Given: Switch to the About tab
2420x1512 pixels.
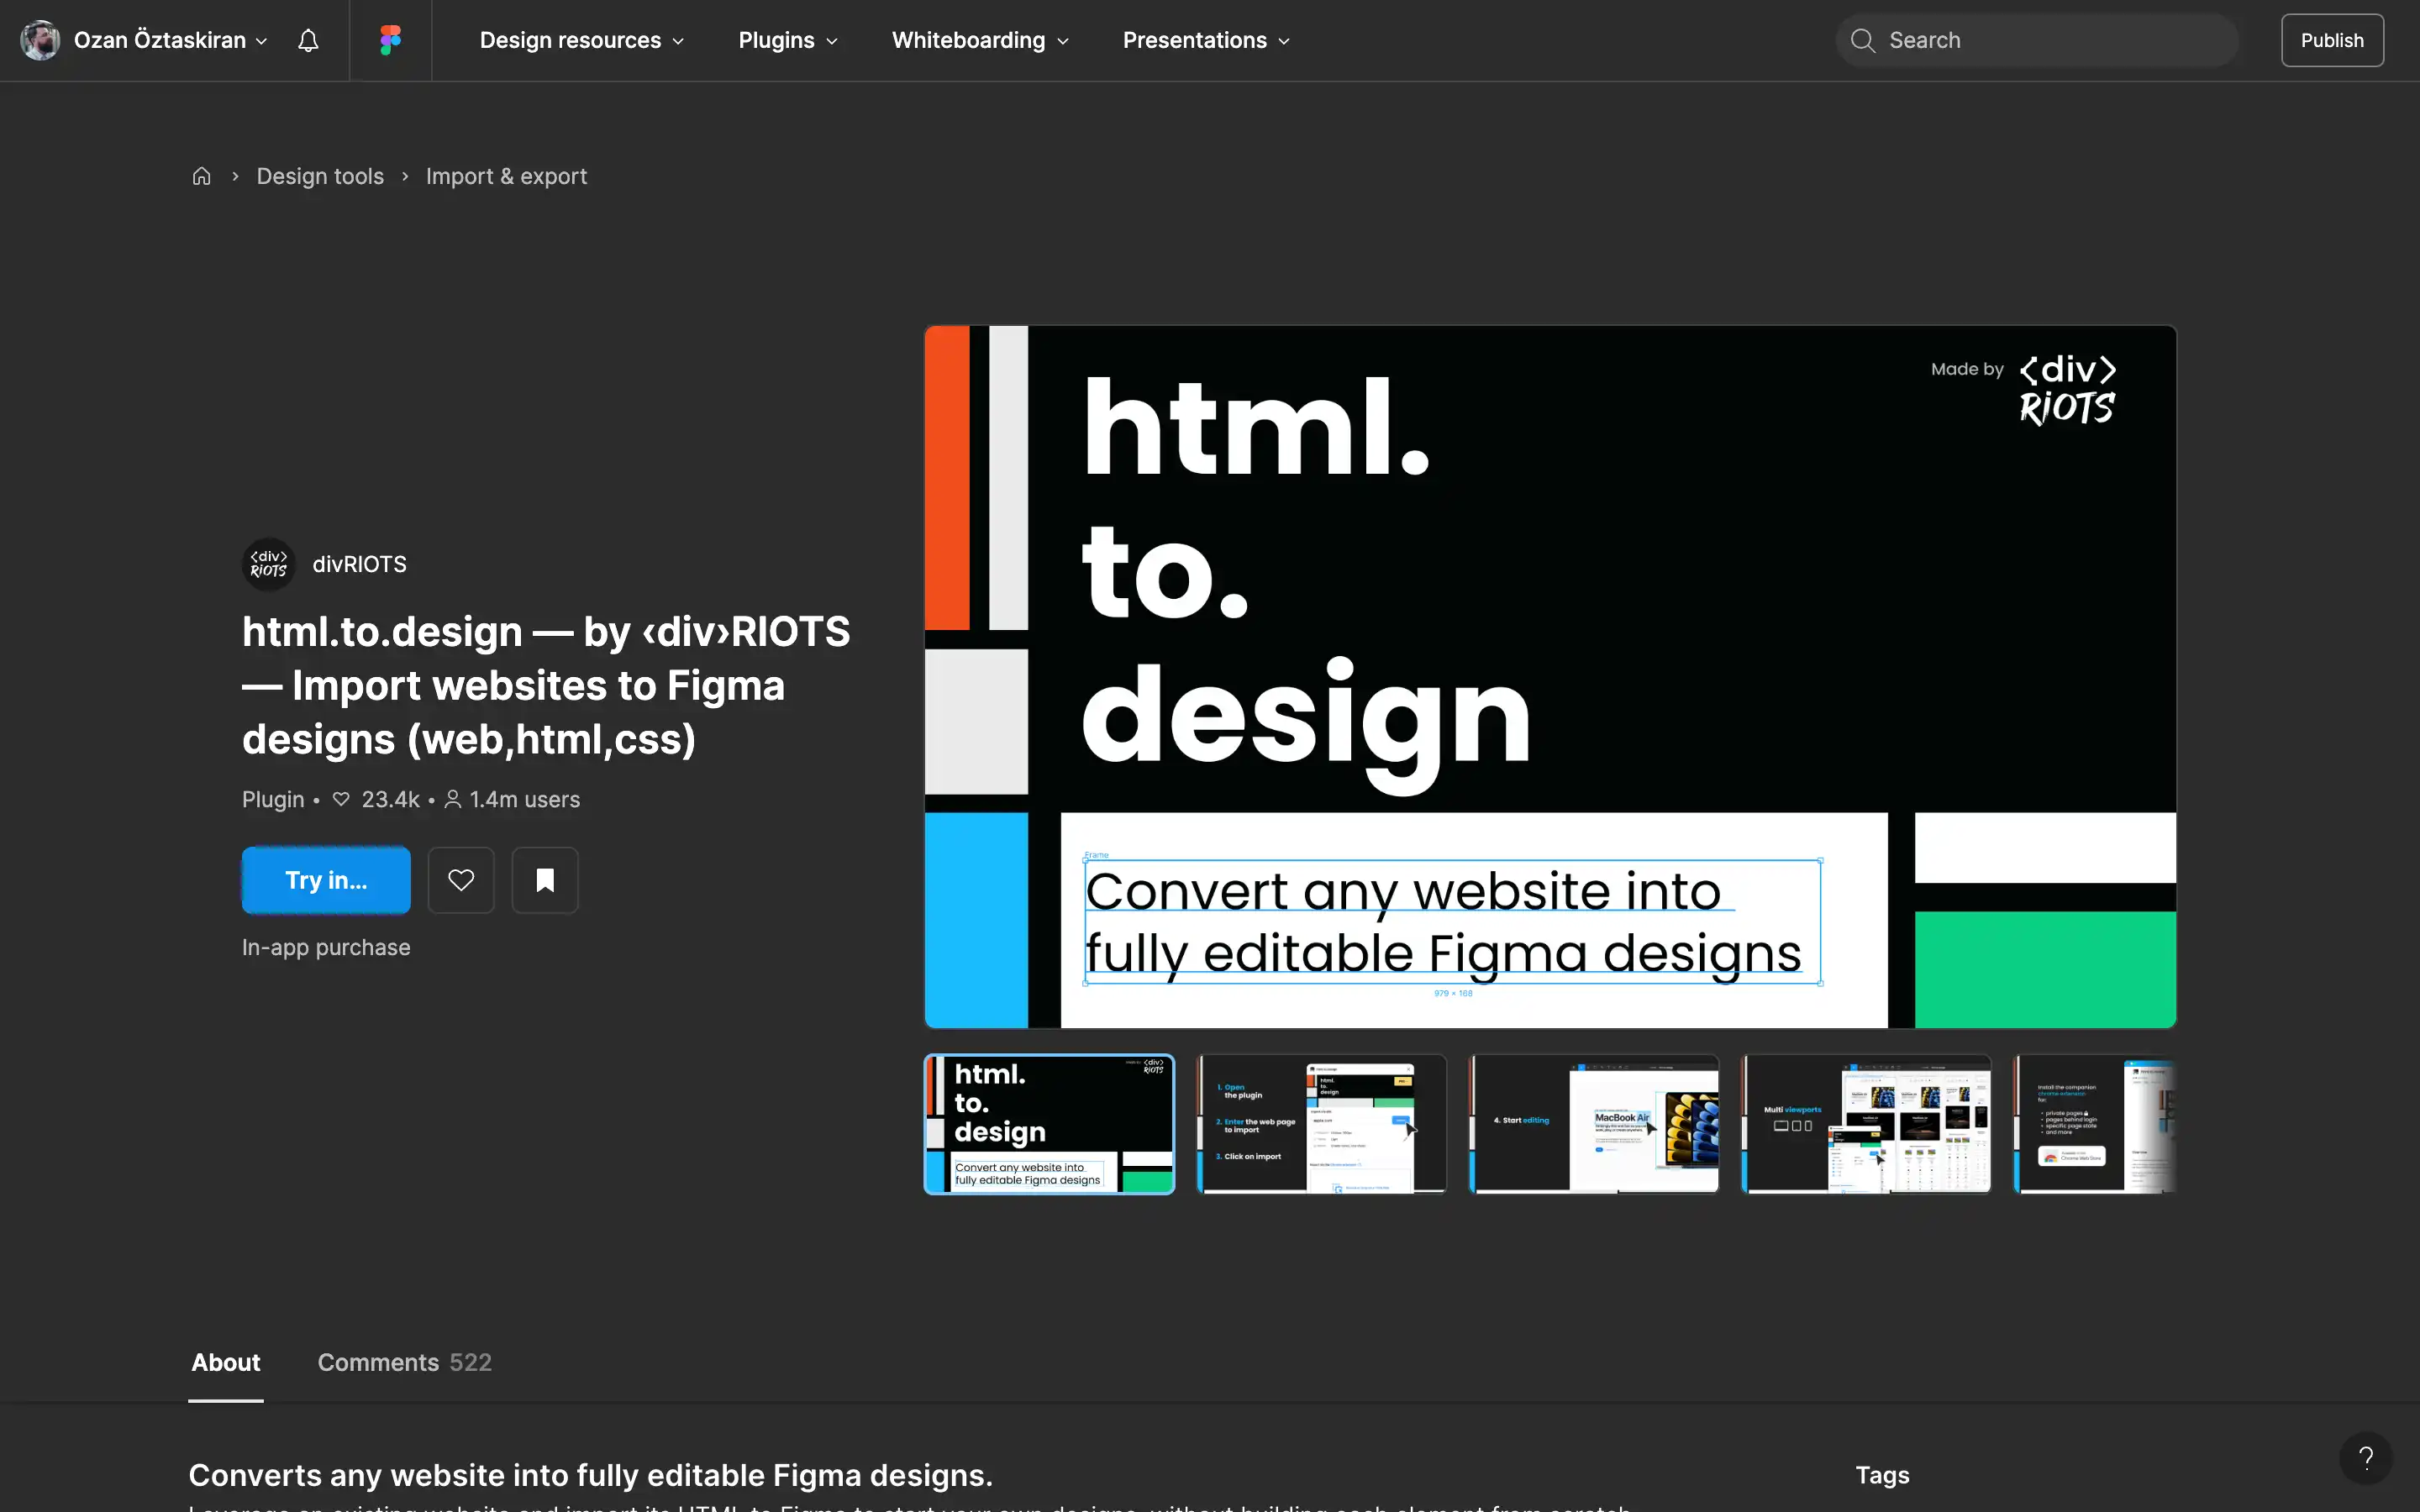Looking at the screenshot, I should coord(226,1362).
